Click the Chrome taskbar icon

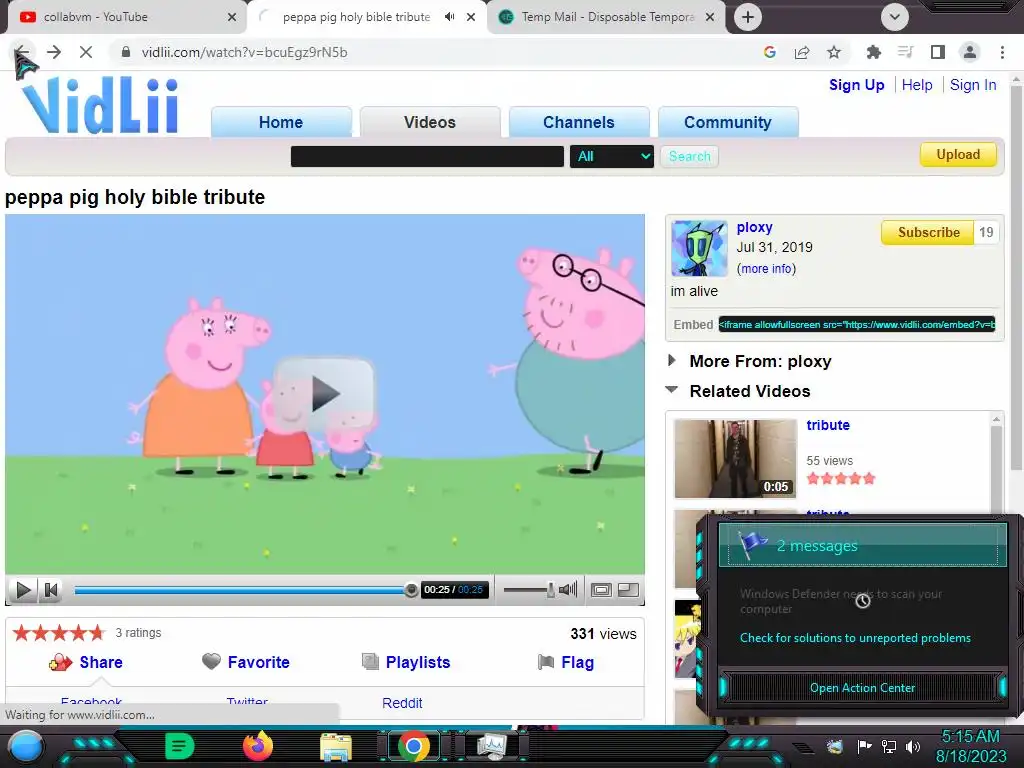click(414, 746)
